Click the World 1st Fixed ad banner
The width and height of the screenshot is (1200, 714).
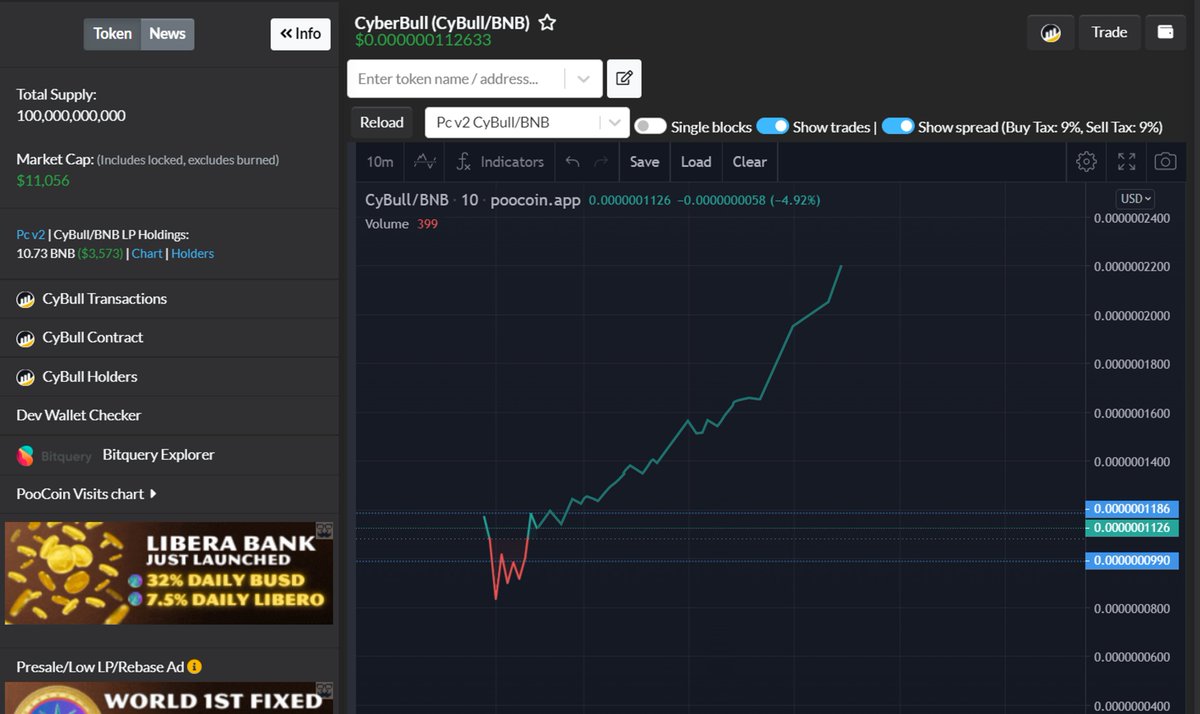pyautogui.click(x=169, y=697)
